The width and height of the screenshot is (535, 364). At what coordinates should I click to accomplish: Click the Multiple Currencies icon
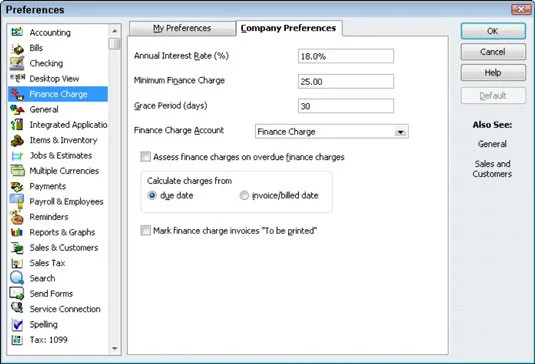(x=17, y=170)
